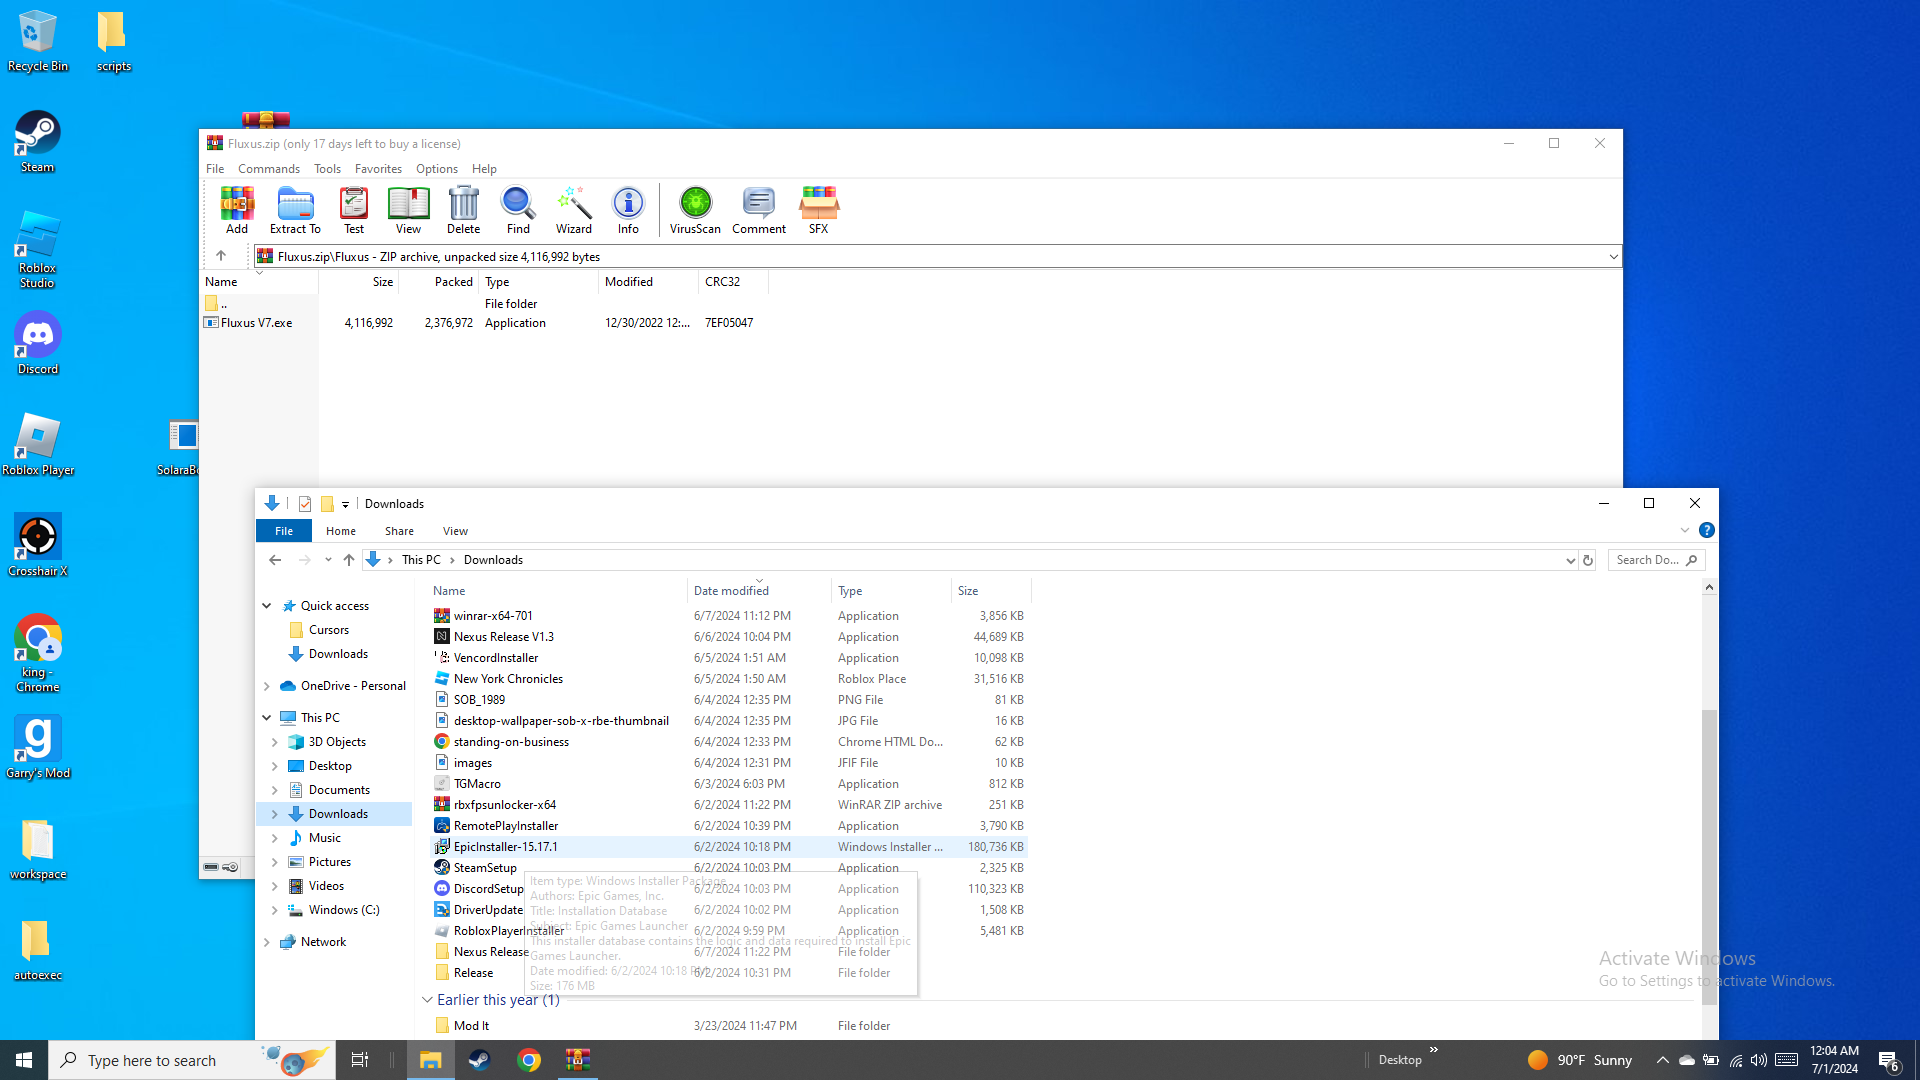
Task: Open the Comment tool in WinRAR
Action: point(759,211)
